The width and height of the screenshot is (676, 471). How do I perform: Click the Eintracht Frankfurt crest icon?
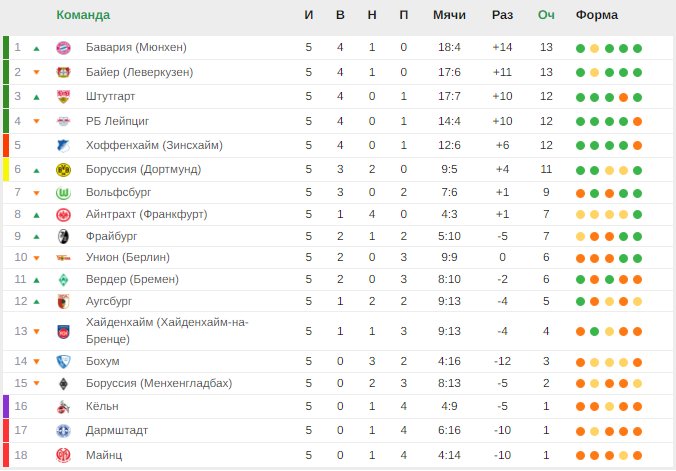63,215
